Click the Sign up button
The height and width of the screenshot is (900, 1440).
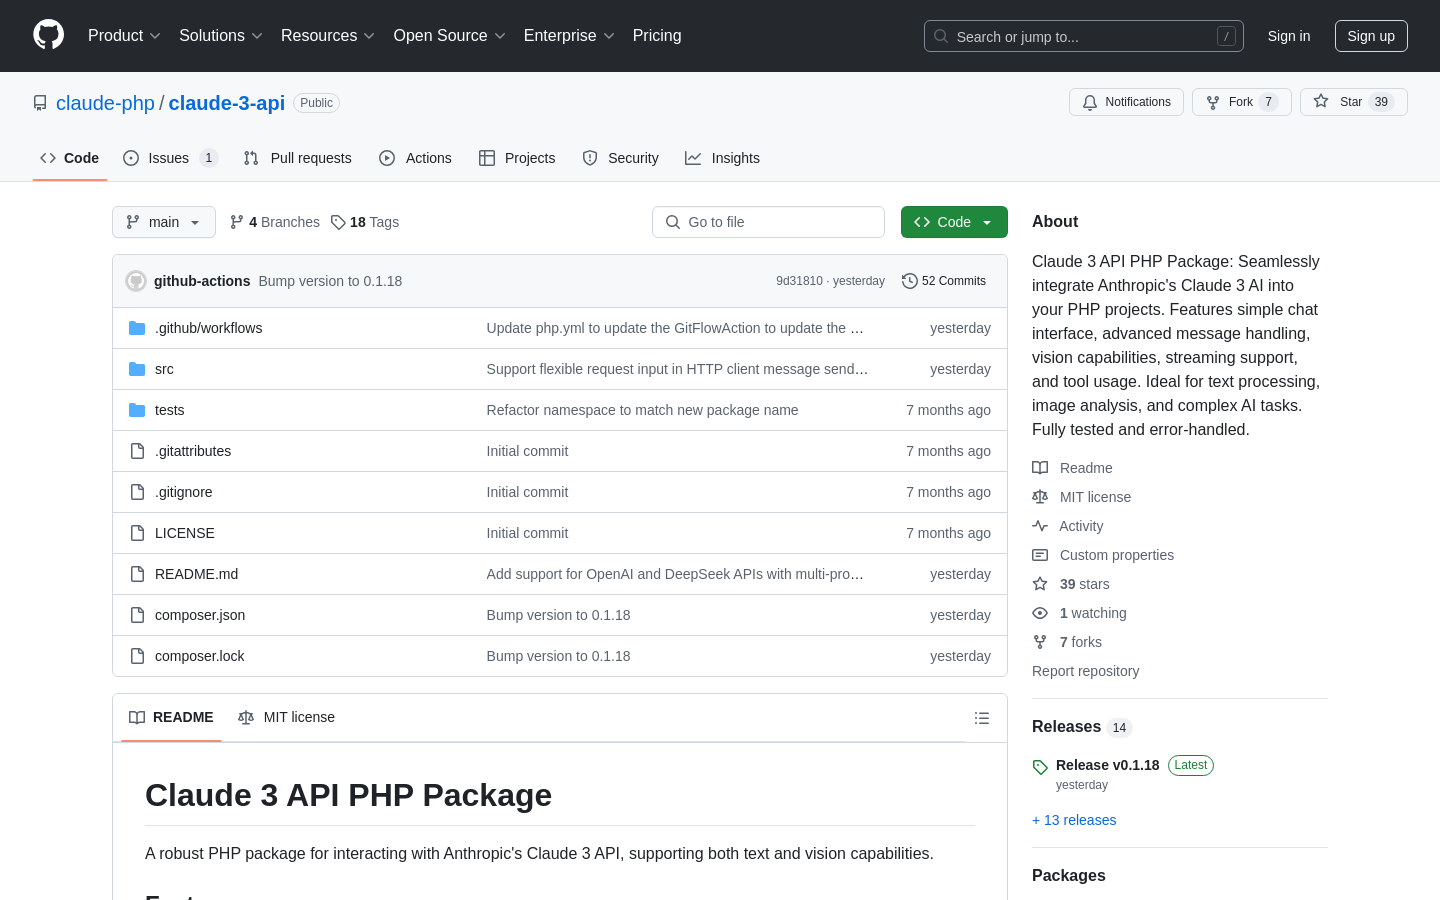pyautogui.click(x=1371, y=36)
